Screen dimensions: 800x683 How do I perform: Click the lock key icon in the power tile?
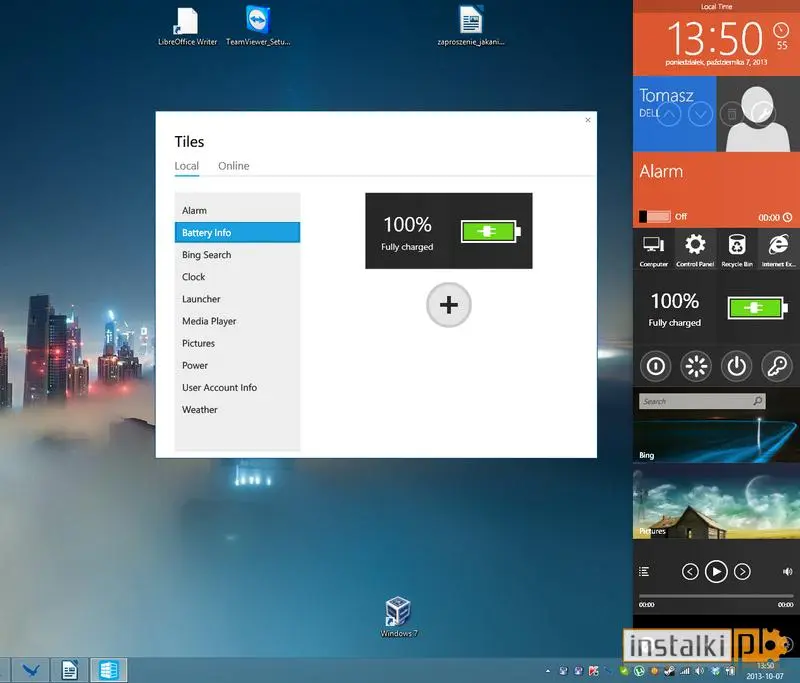click(777, 366)
